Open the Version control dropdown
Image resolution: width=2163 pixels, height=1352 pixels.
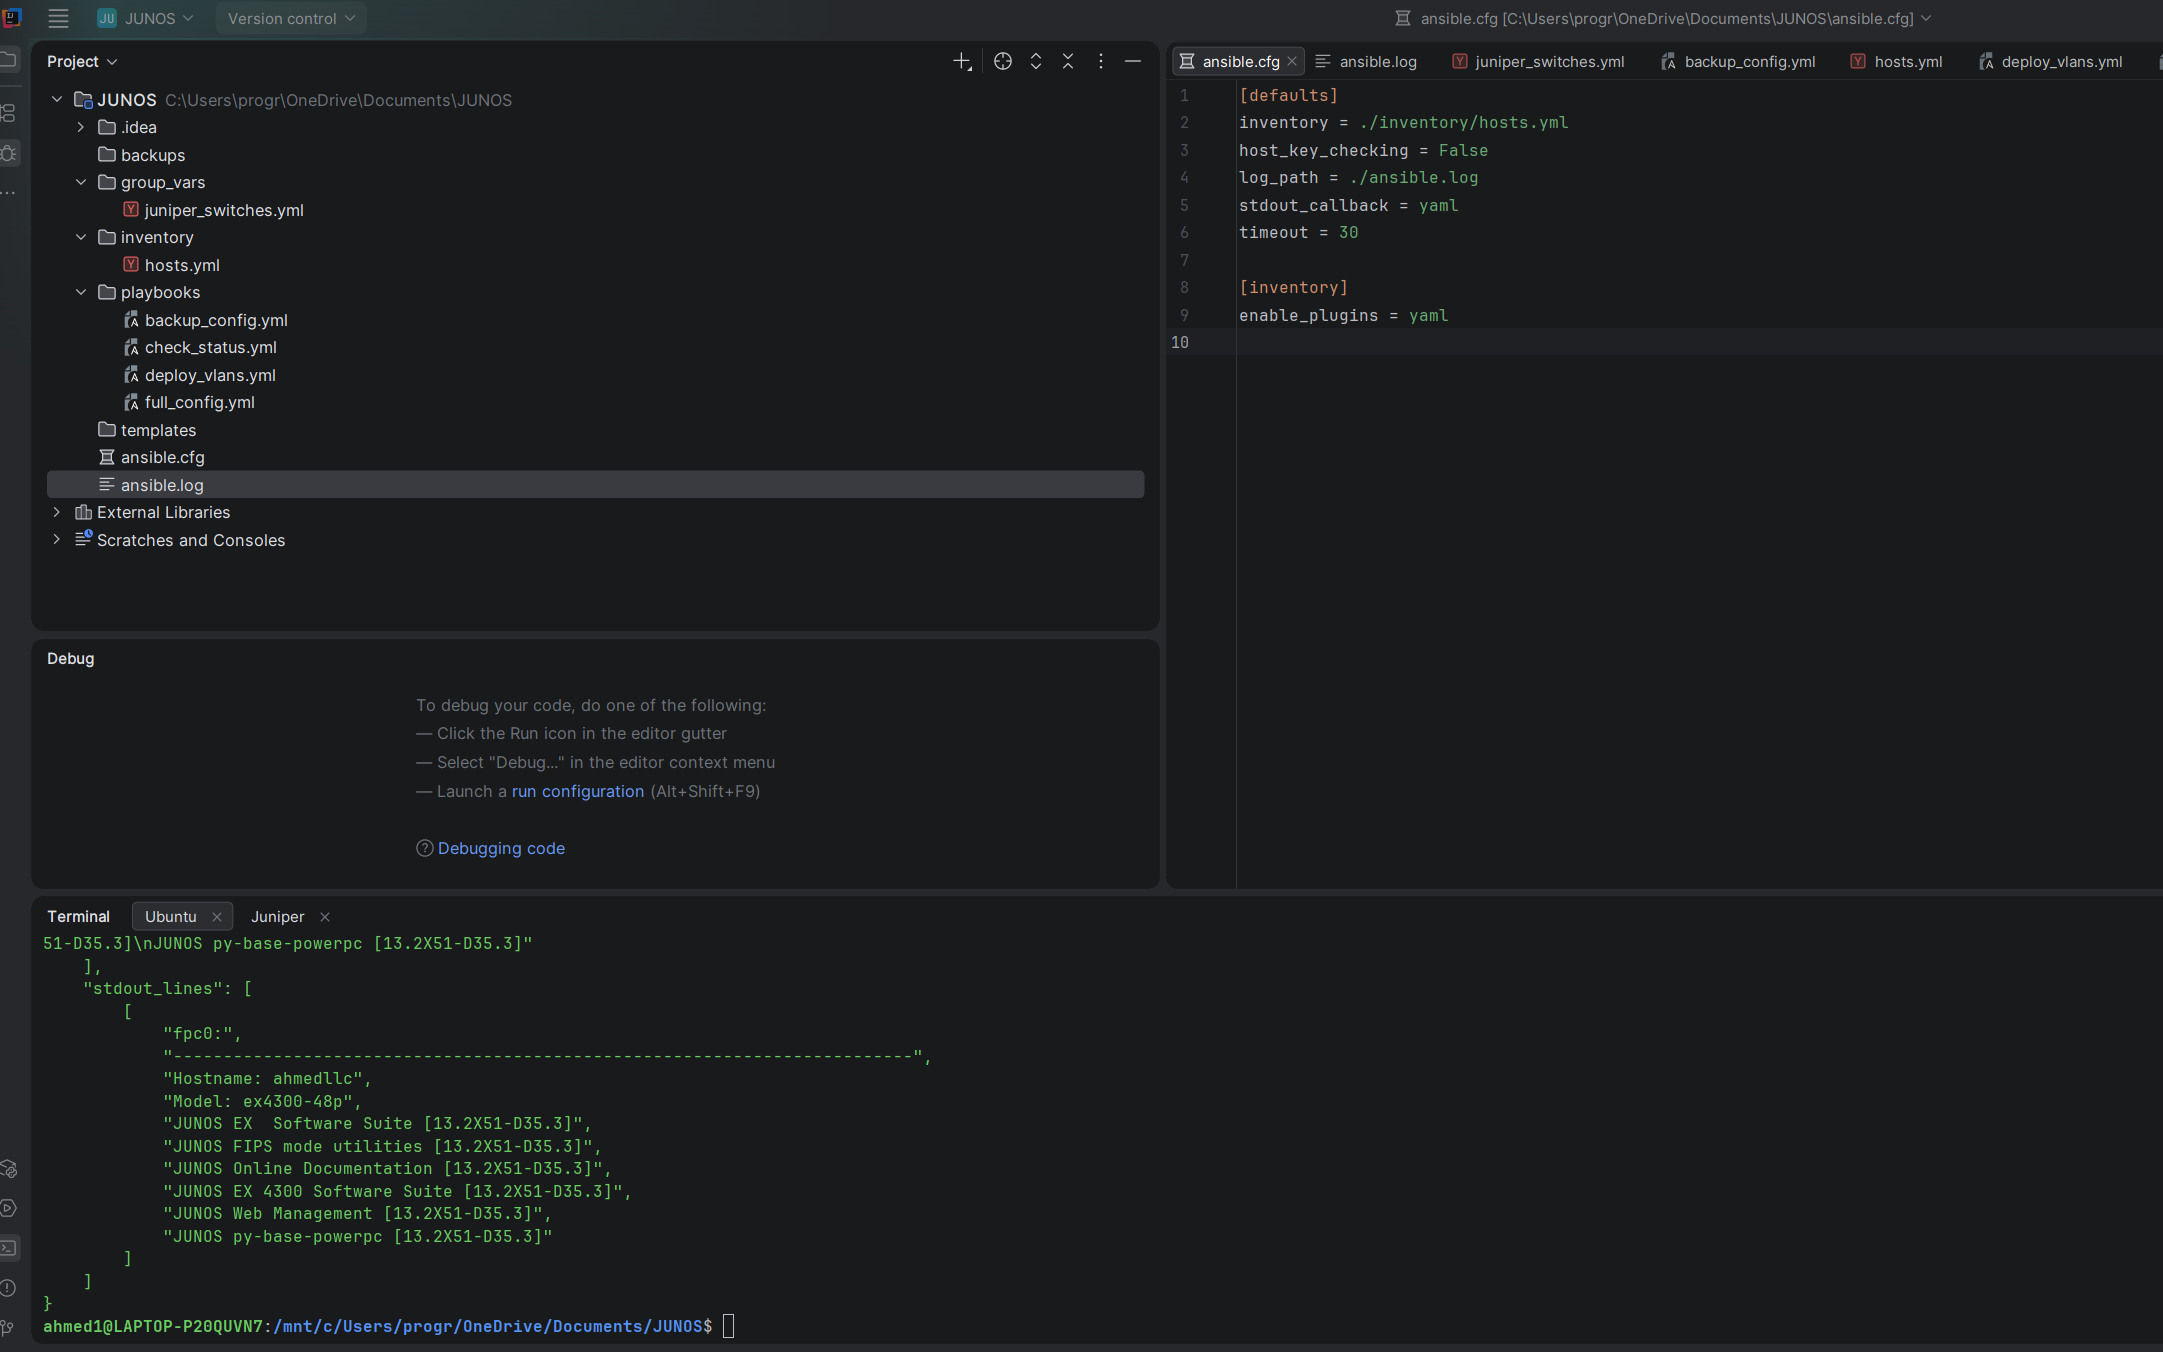tap(290, 18)
